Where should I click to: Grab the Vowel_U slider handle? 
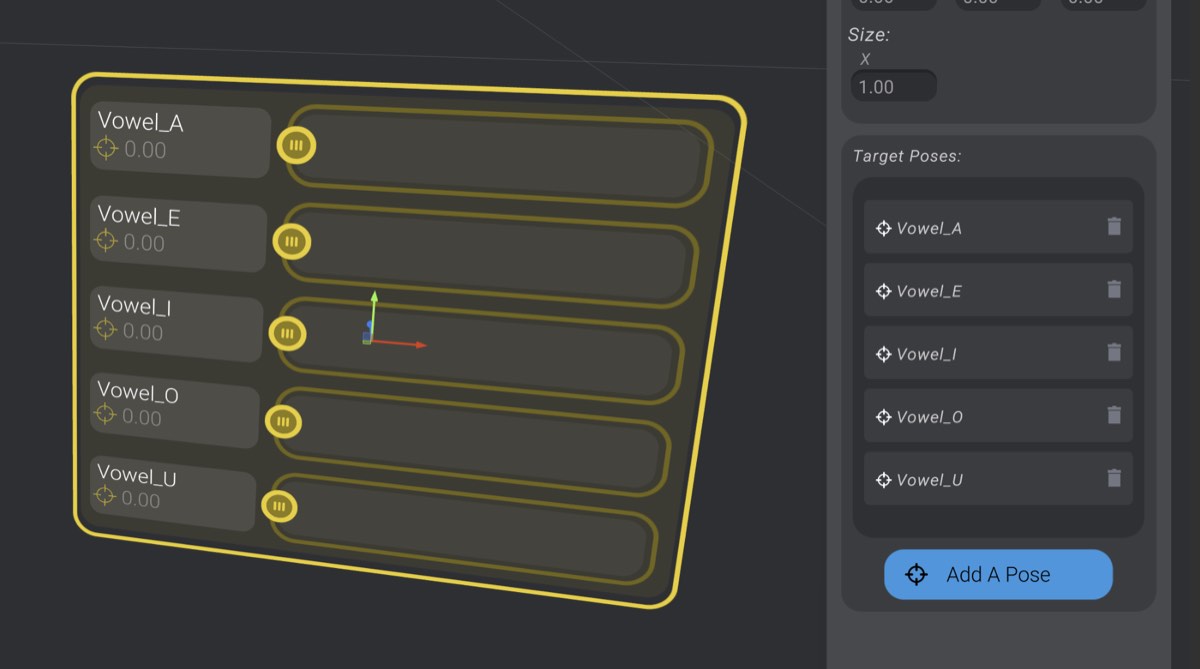pyautogui.click(x=279, y=506)
